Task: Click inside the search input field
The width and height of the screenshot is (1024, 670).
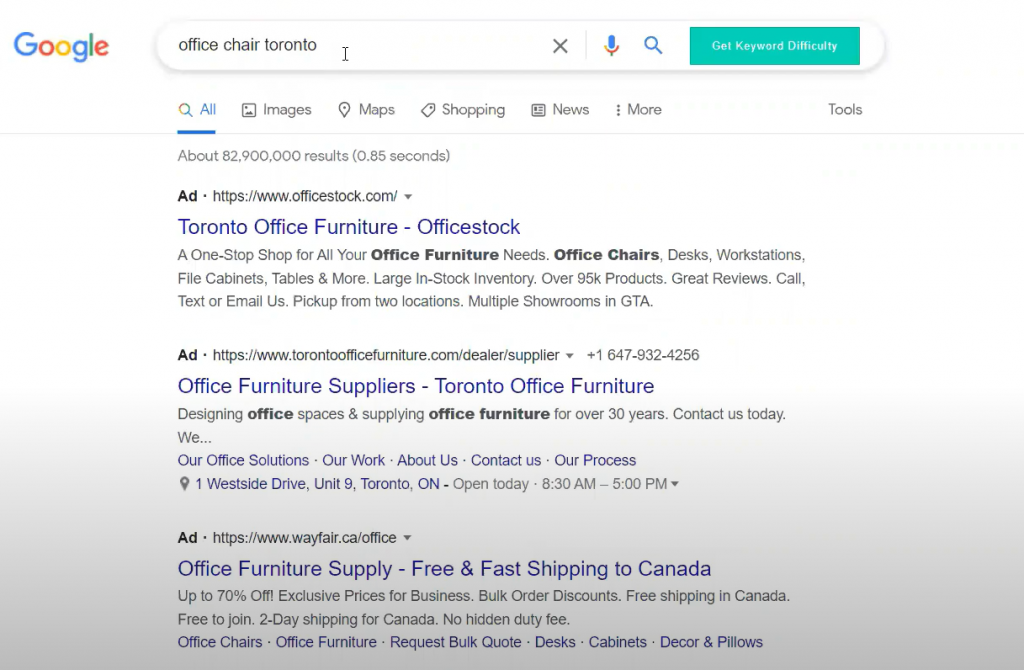Action: [350, 46]
